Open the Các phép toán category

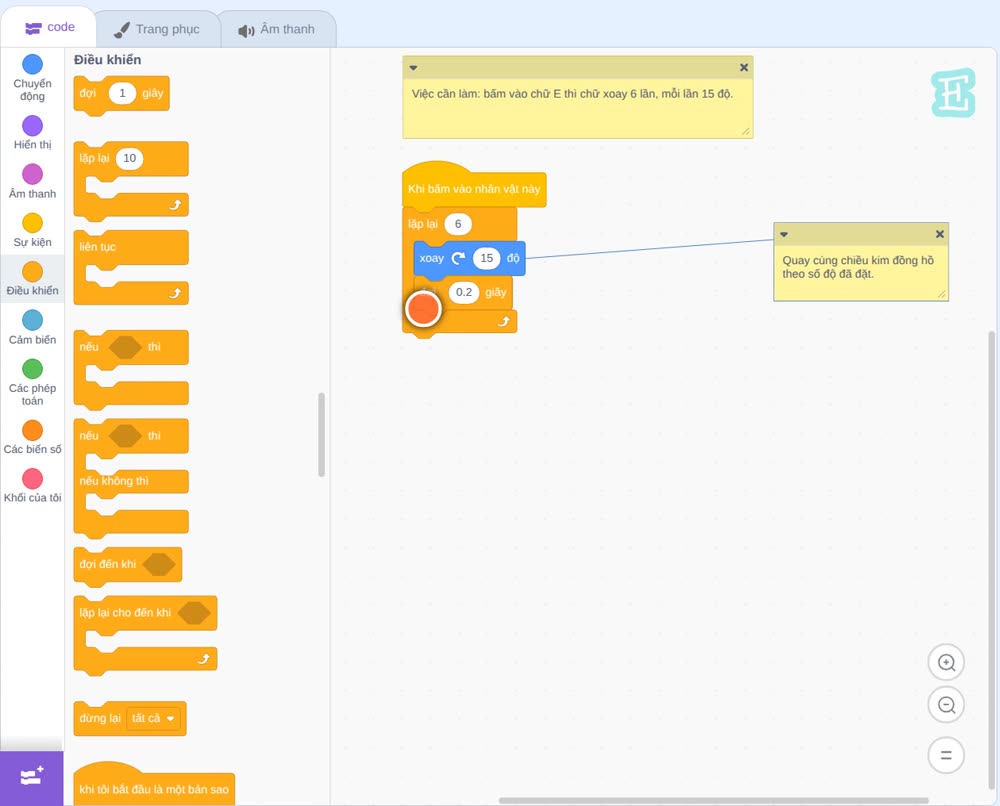(x=32, y=383)
